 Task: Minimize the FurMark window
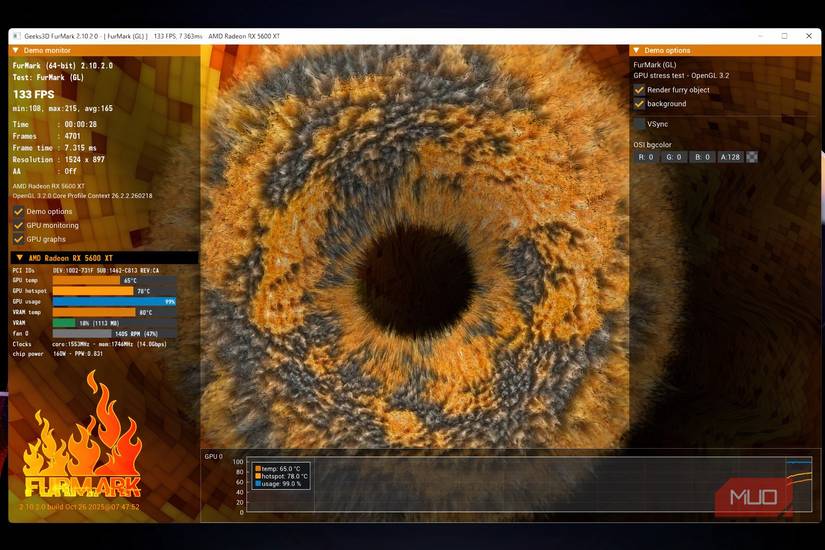pos(760,36)
